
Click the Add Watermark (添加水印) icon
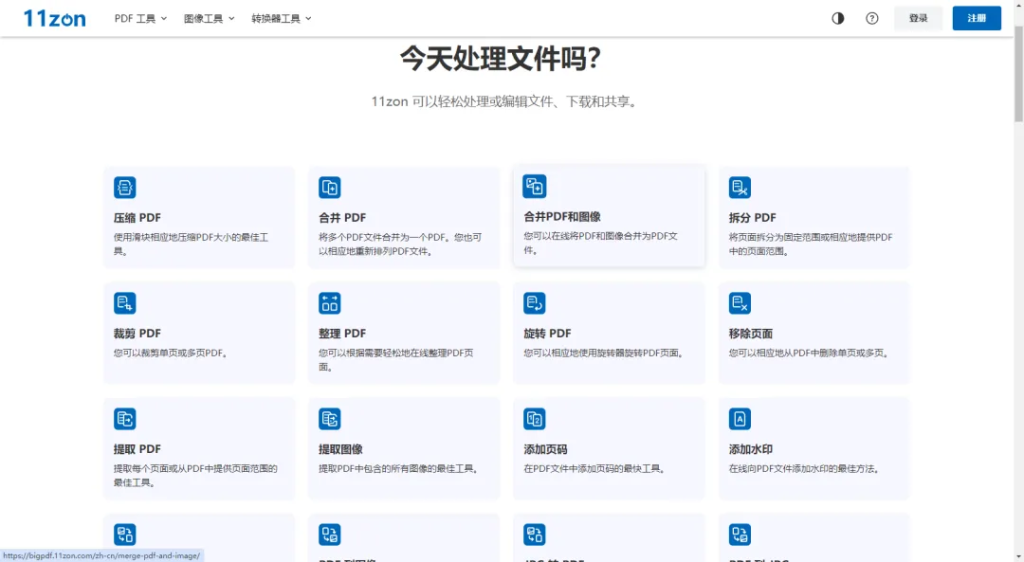tap(740, 419)
